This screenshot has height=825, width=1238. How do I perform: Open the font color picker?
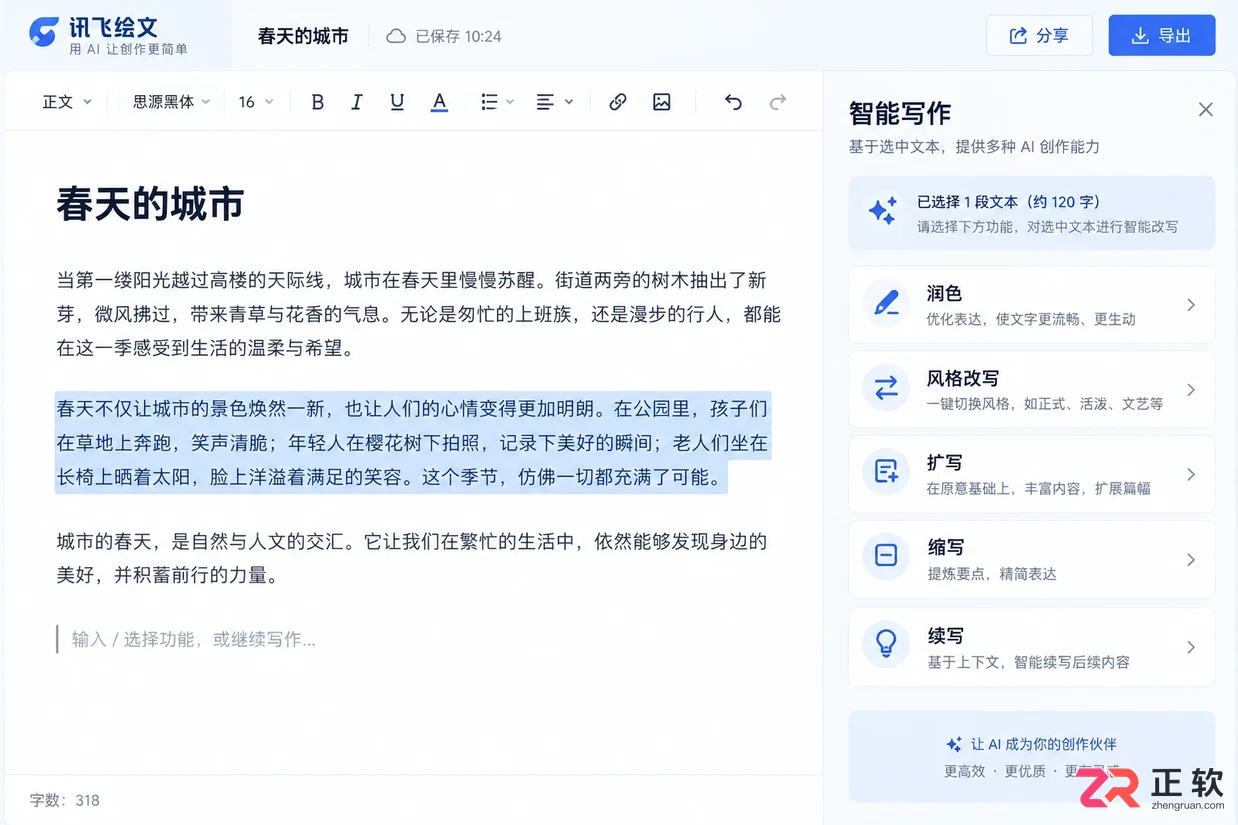(x=439, y=102)
